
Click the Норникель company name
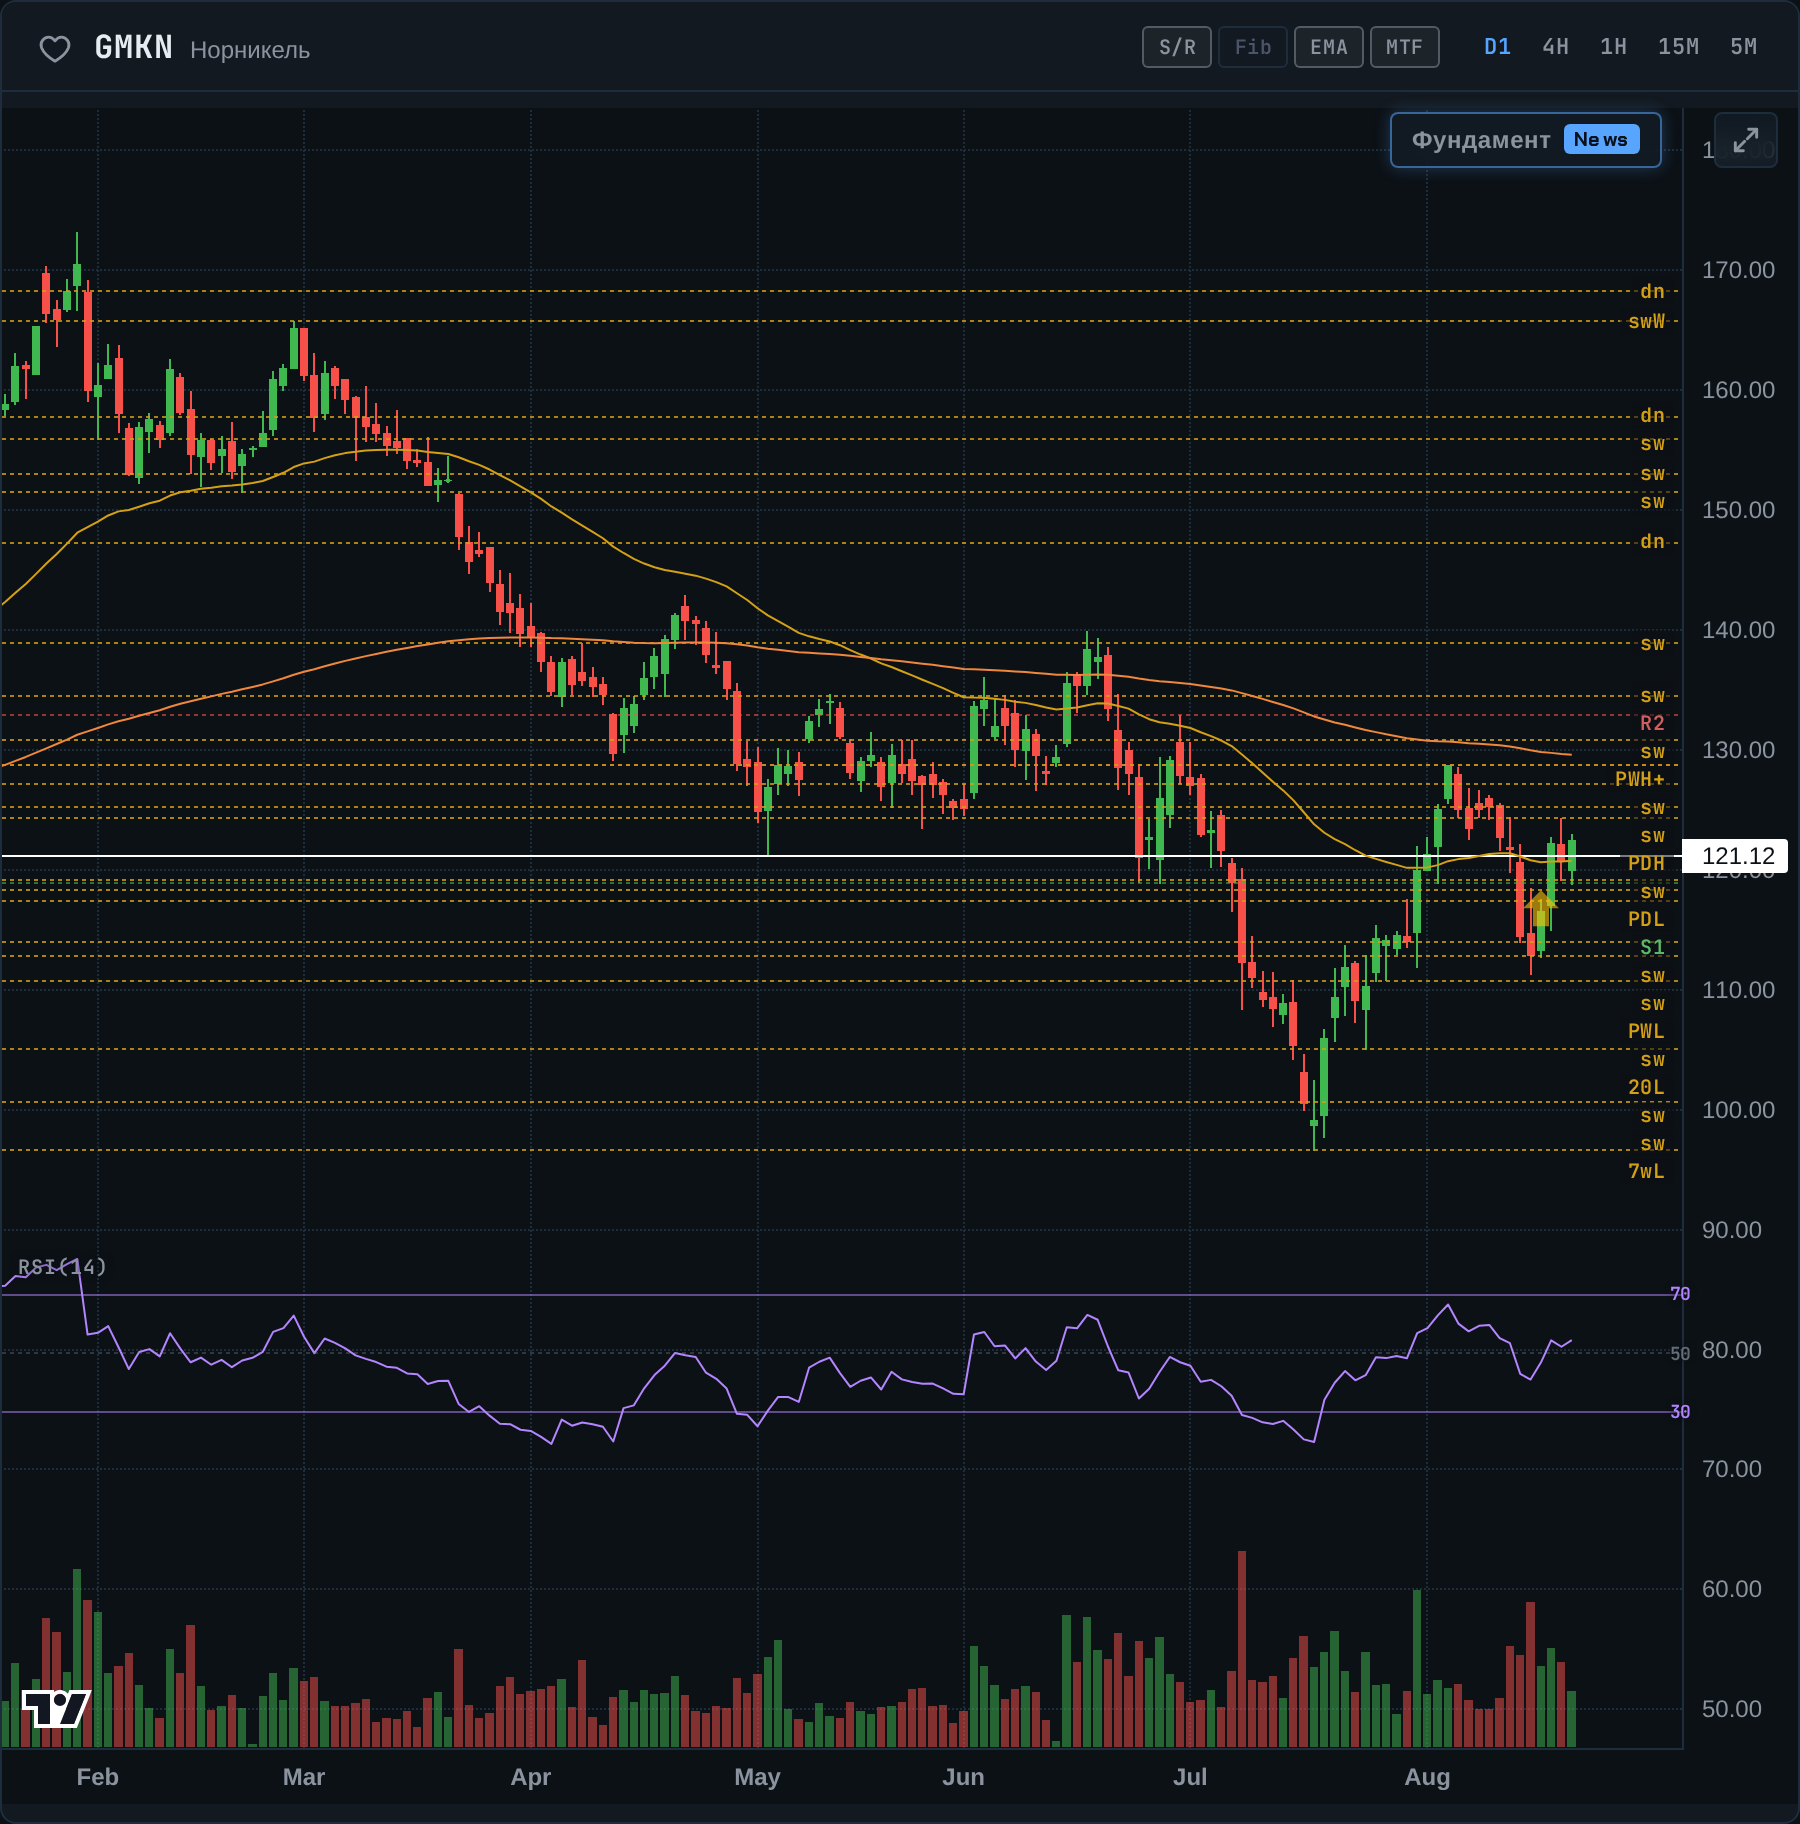pyautogui.click(x=250, y=50)
